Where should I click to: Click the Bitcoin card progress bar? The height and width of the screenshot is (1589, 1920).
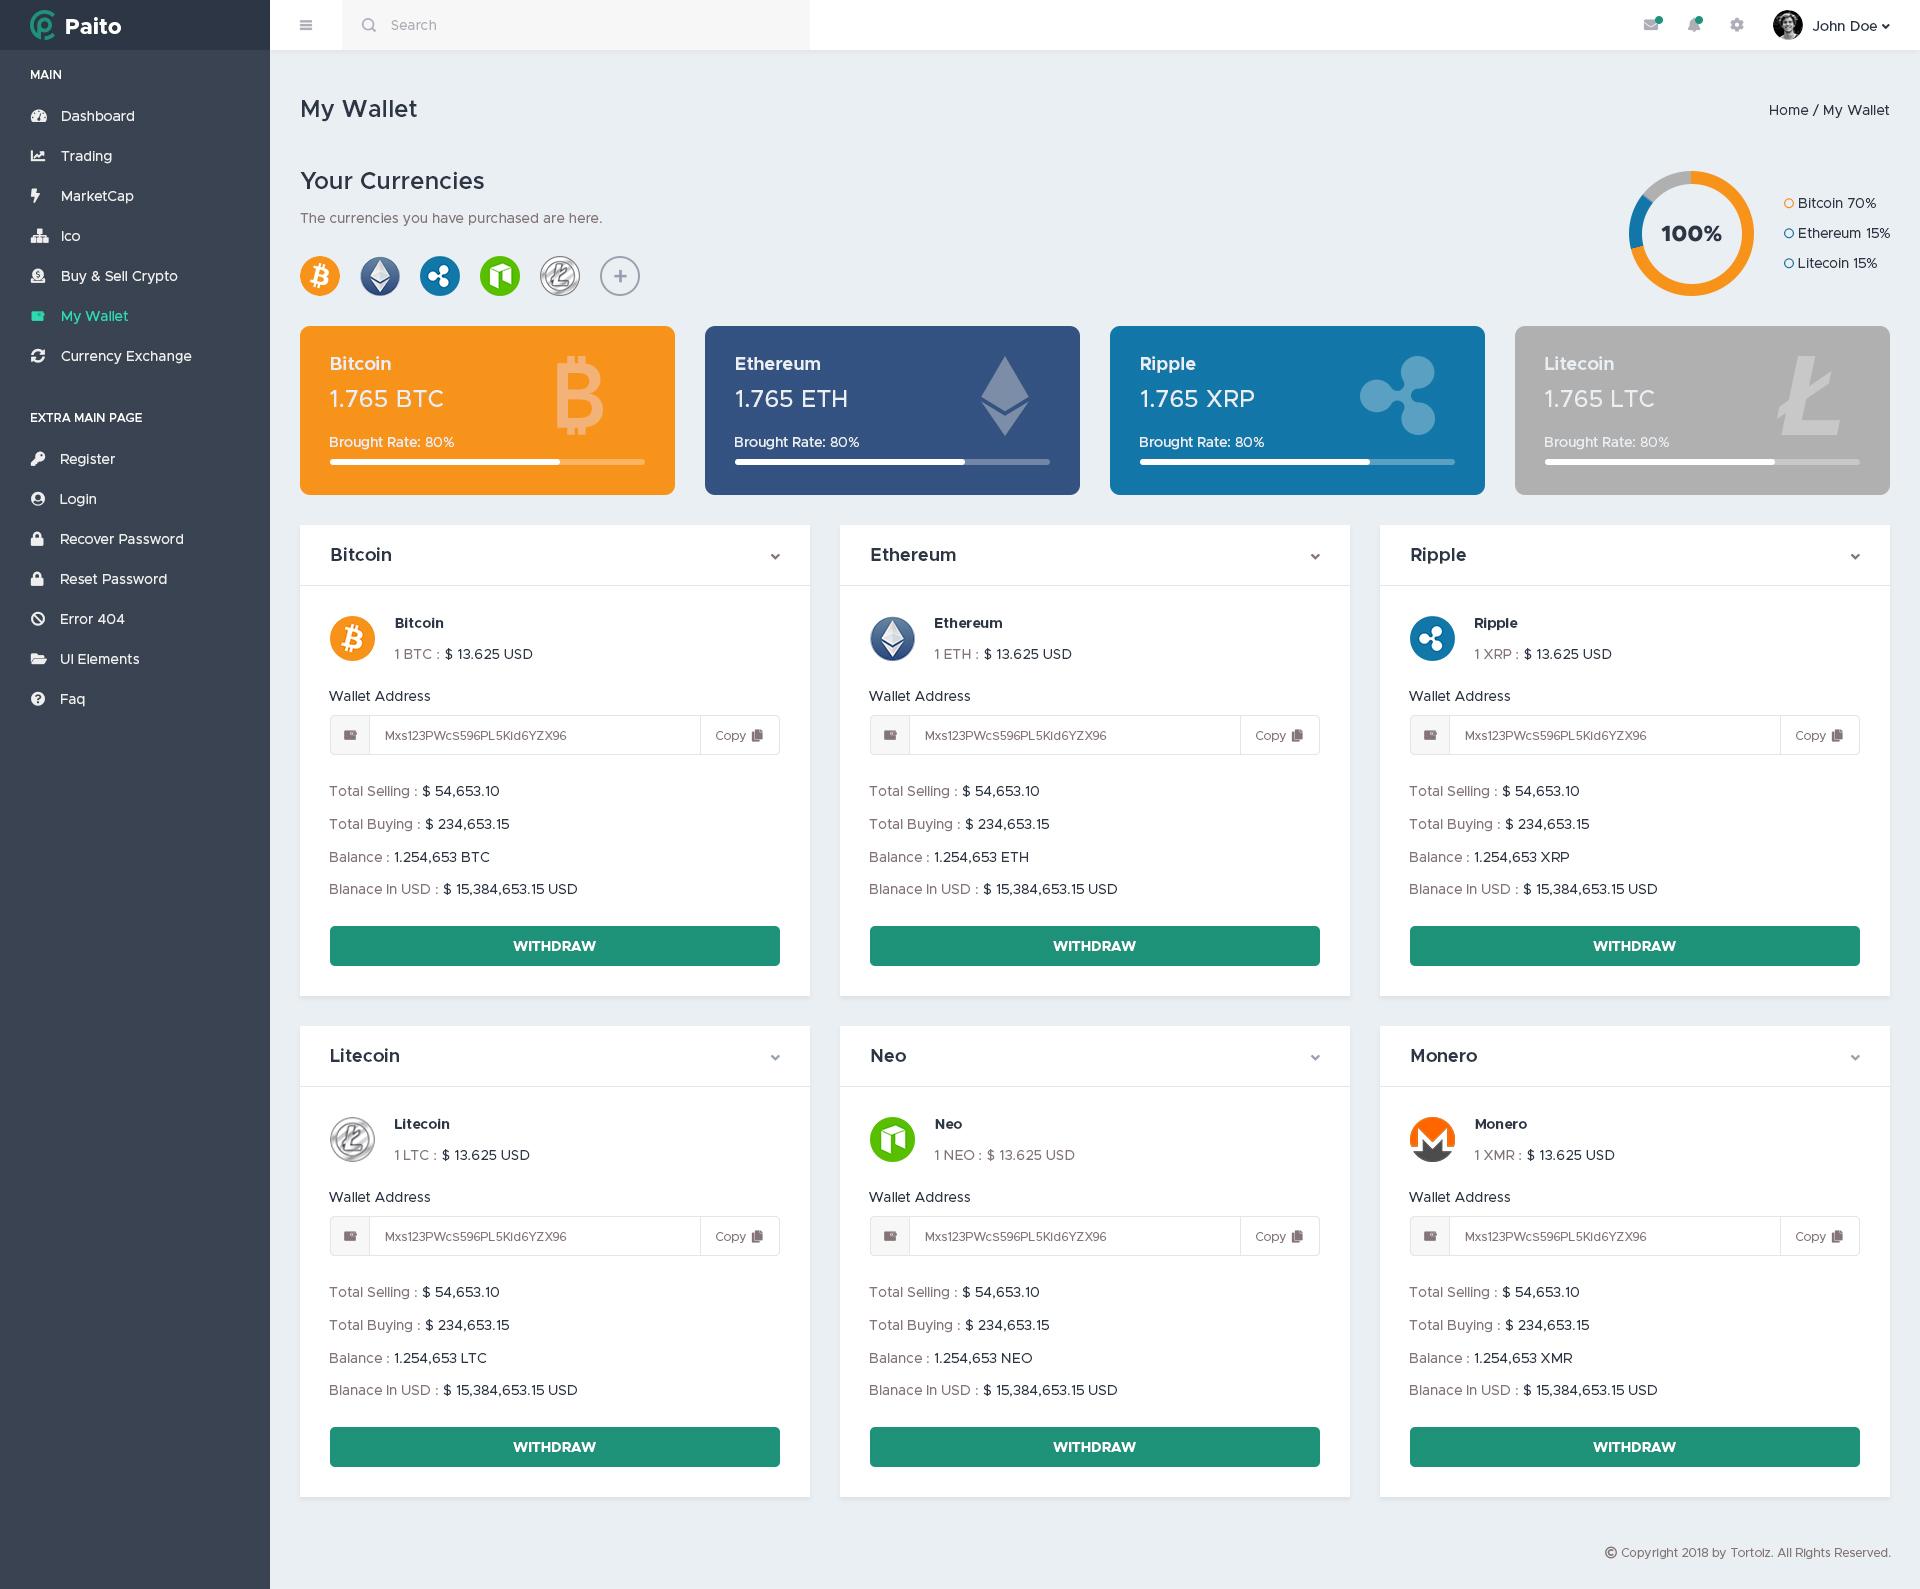click(487, 462)
